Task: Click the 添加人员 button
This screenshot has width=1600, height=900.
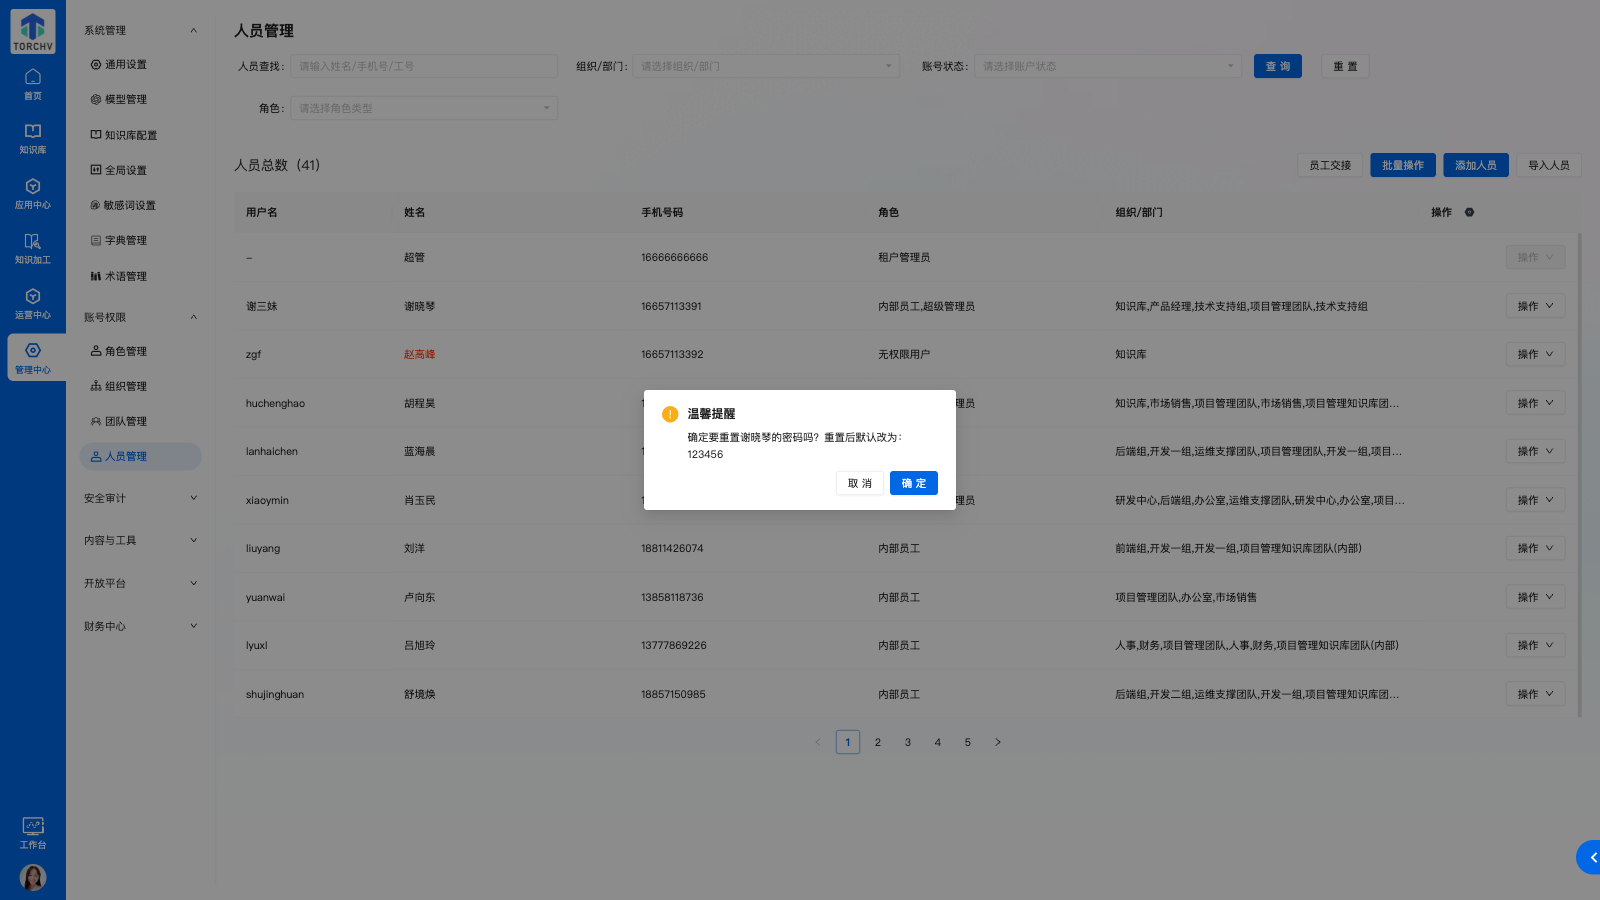Action: point(1475,165)
